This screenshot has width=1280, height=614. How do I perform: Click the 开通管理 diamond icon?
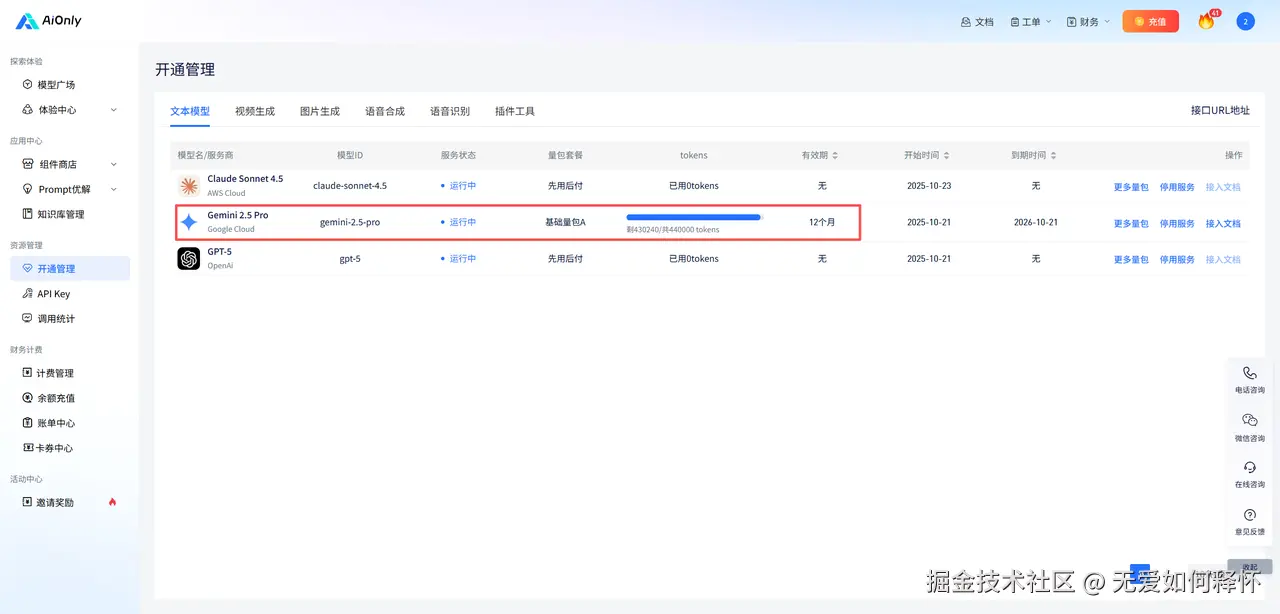pyautogui.click(x=27, y=268)
